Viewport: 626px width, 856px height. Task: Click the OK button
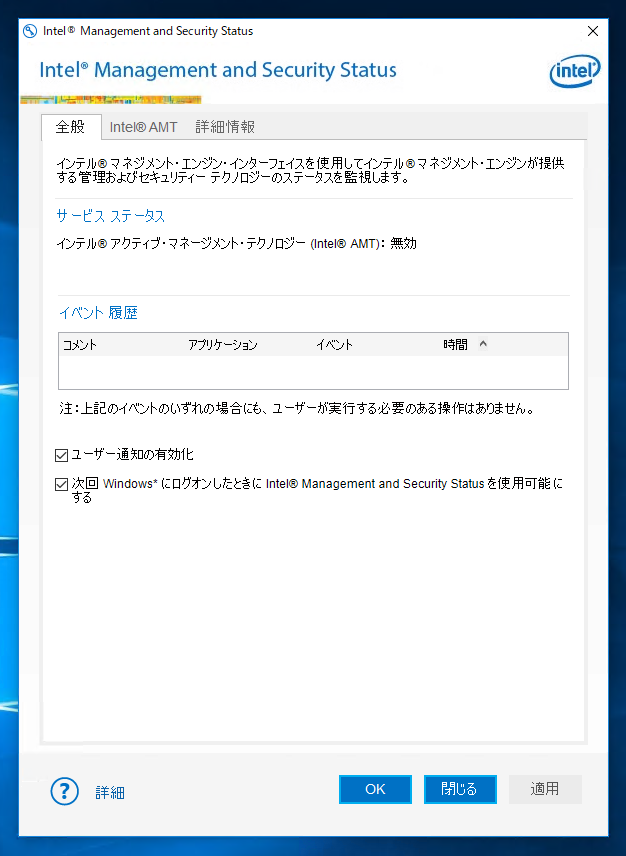tap(375, 789)
